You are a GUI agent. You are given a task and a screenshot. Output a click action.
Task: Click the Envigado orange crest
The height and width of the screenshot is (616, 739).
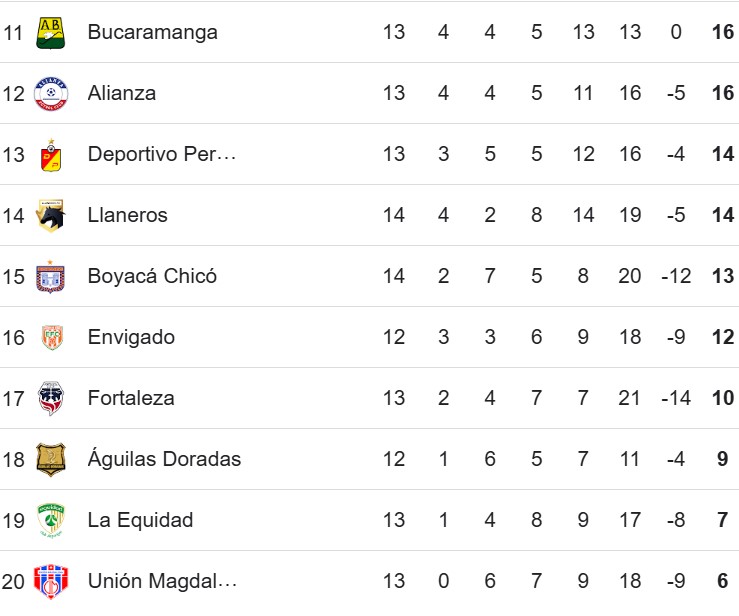pos(52,337)
